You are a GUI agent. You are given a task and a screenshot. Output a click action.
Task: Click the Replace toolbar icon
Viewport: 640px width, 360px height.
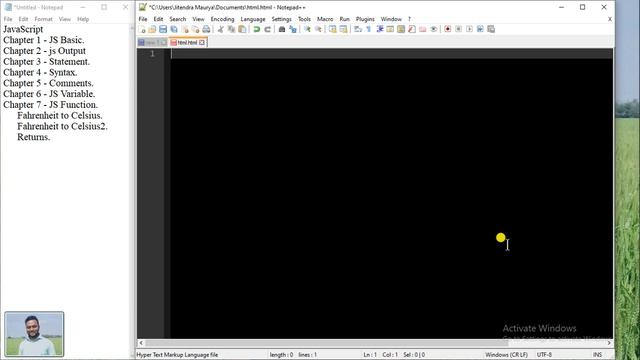(293, 29)
